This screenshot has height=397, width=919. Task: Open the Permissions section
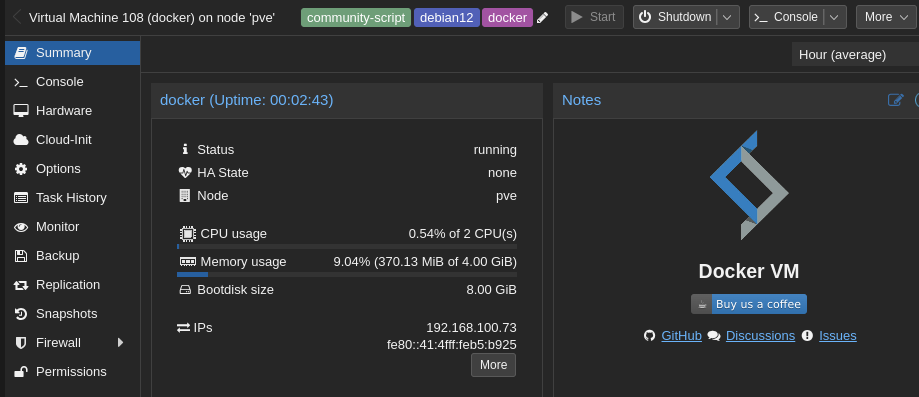[x=73, y=372]
